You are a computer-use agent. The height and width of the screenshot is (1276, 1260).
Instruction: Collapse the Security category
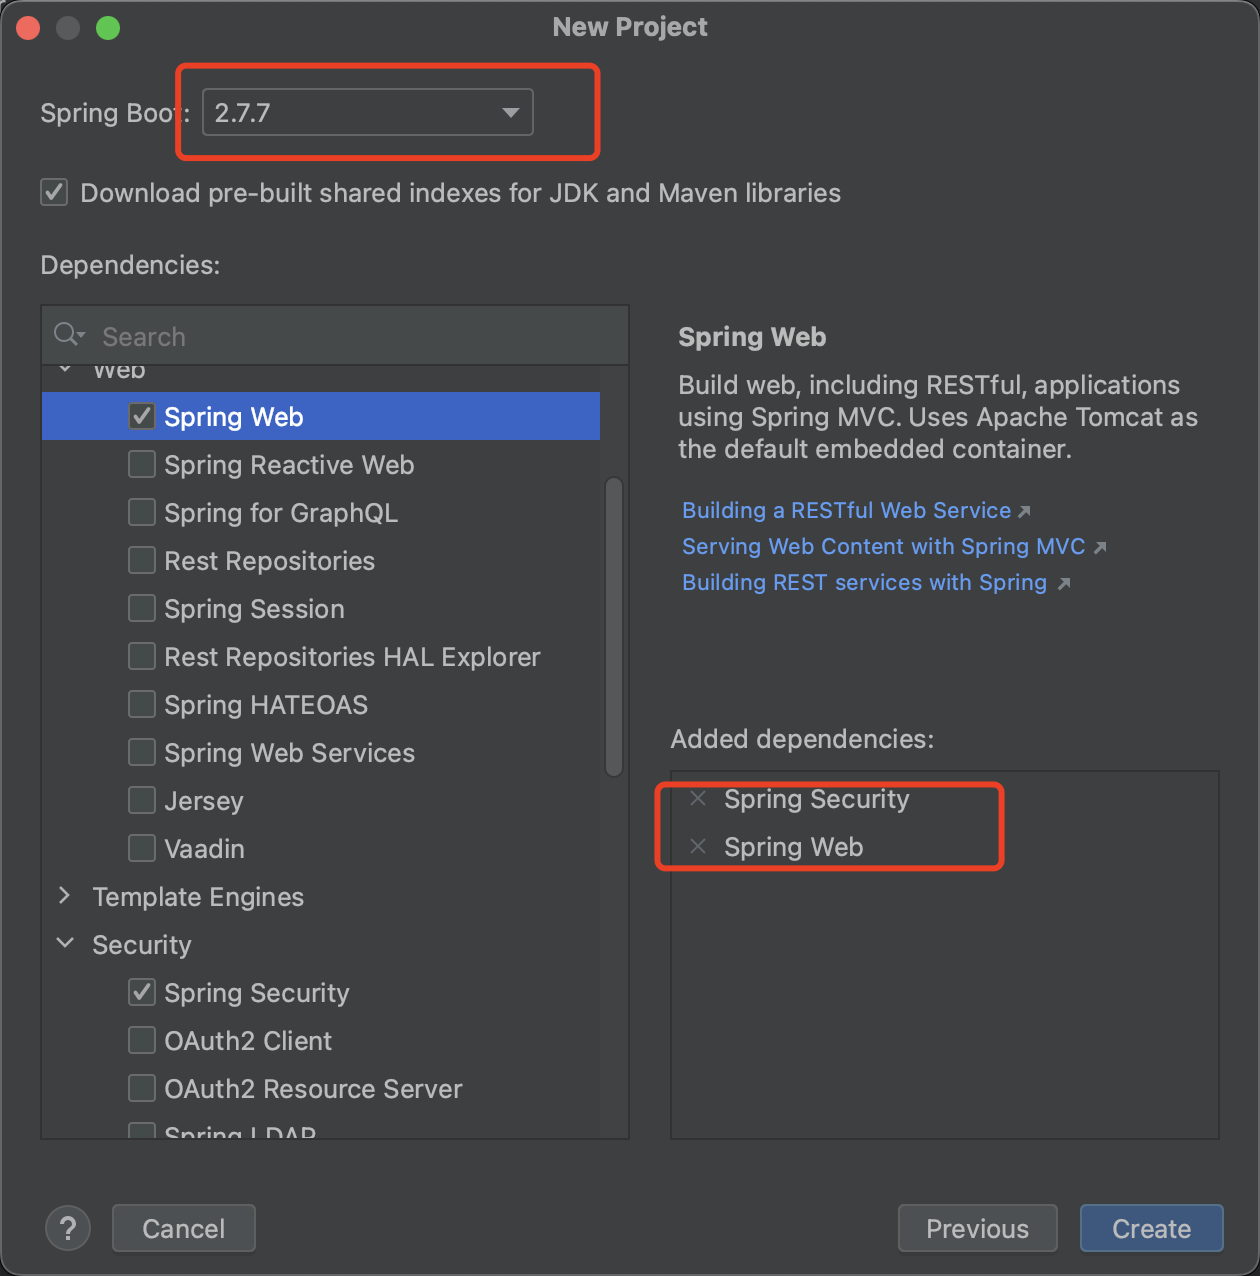click(x=65, y=944)
